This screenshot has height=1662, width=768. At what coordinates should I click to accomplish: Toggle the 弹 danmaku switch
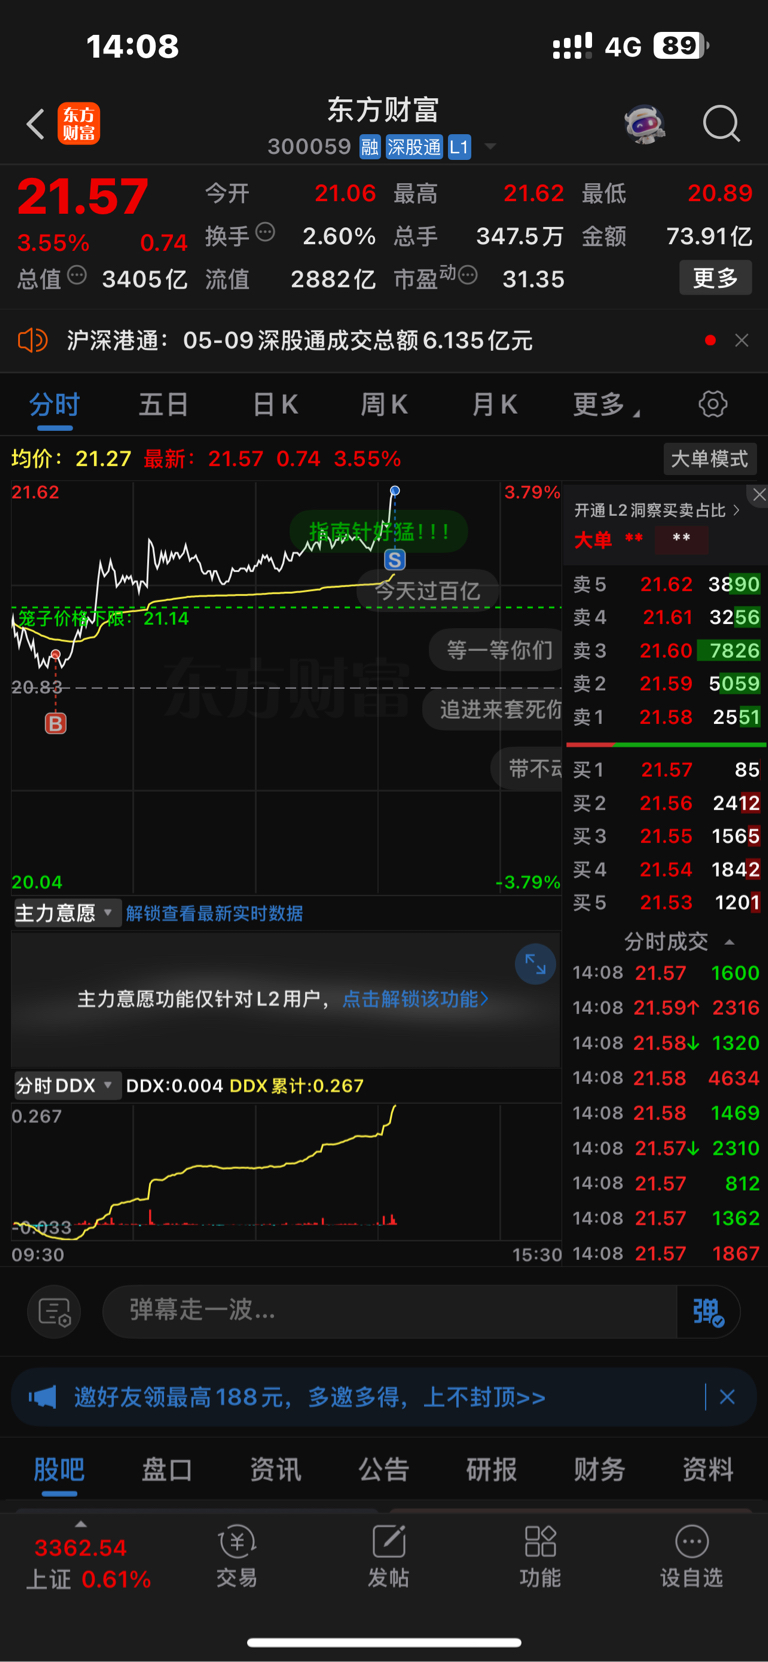[708, 1311]
